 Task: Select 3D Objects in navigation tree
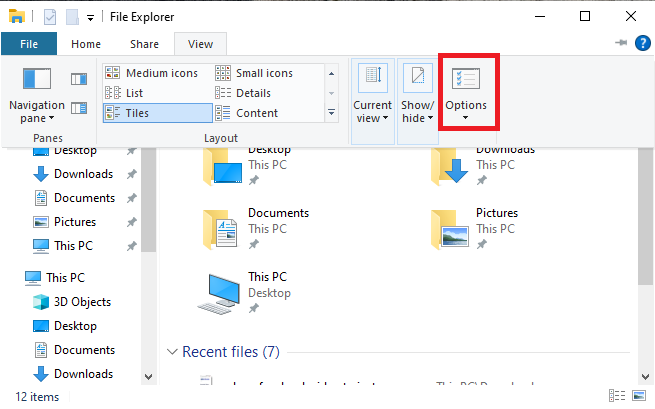(x=81, y=302)
